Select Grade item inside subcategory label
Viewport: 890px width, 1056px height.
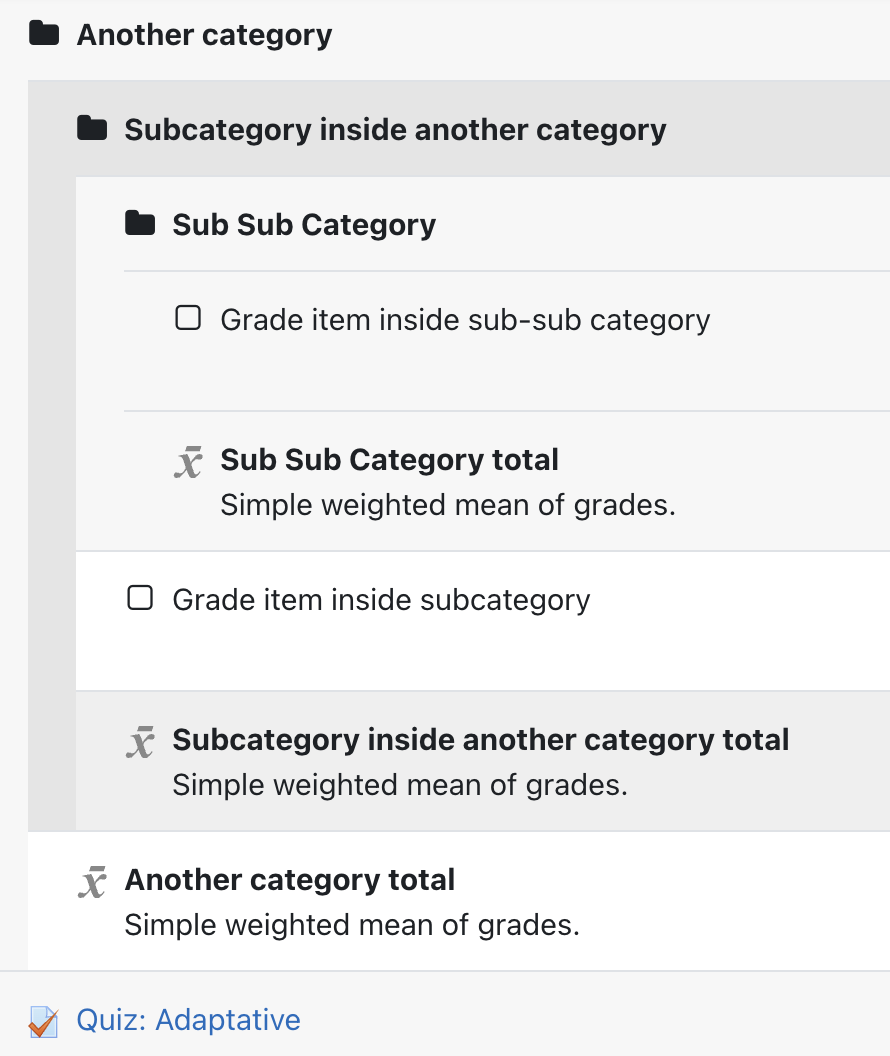point(381,600)
